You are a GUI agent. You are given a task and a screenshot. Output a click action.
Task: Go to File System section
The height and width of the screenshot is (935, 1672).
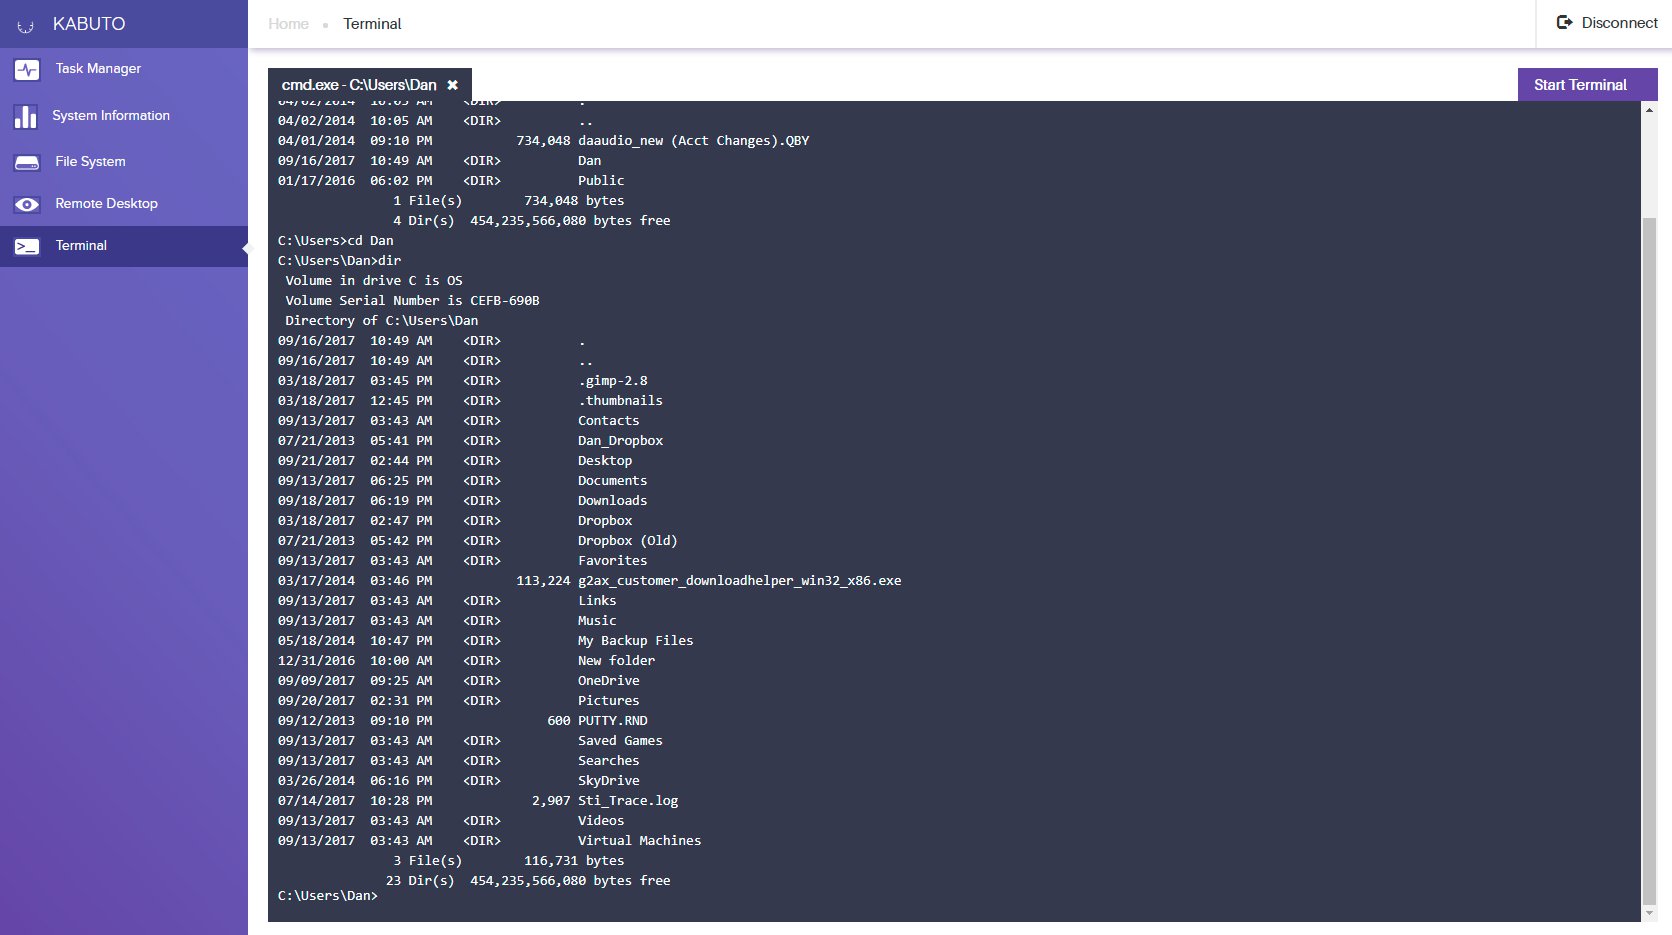(x=124, y=162)
